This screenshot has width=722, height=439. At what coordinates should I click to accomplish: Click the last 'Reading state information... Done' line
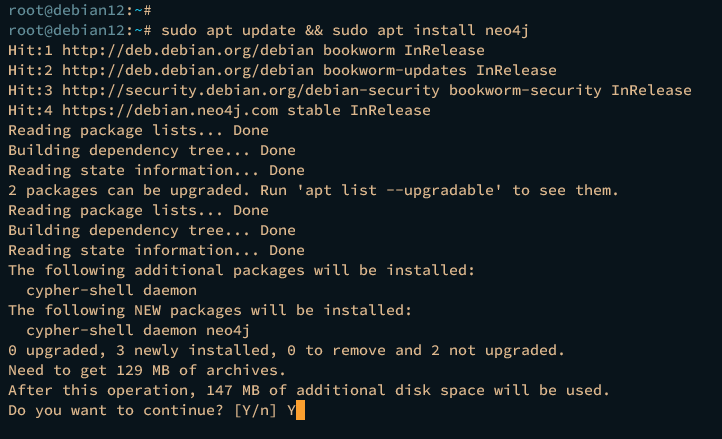[x=156, y=250]
